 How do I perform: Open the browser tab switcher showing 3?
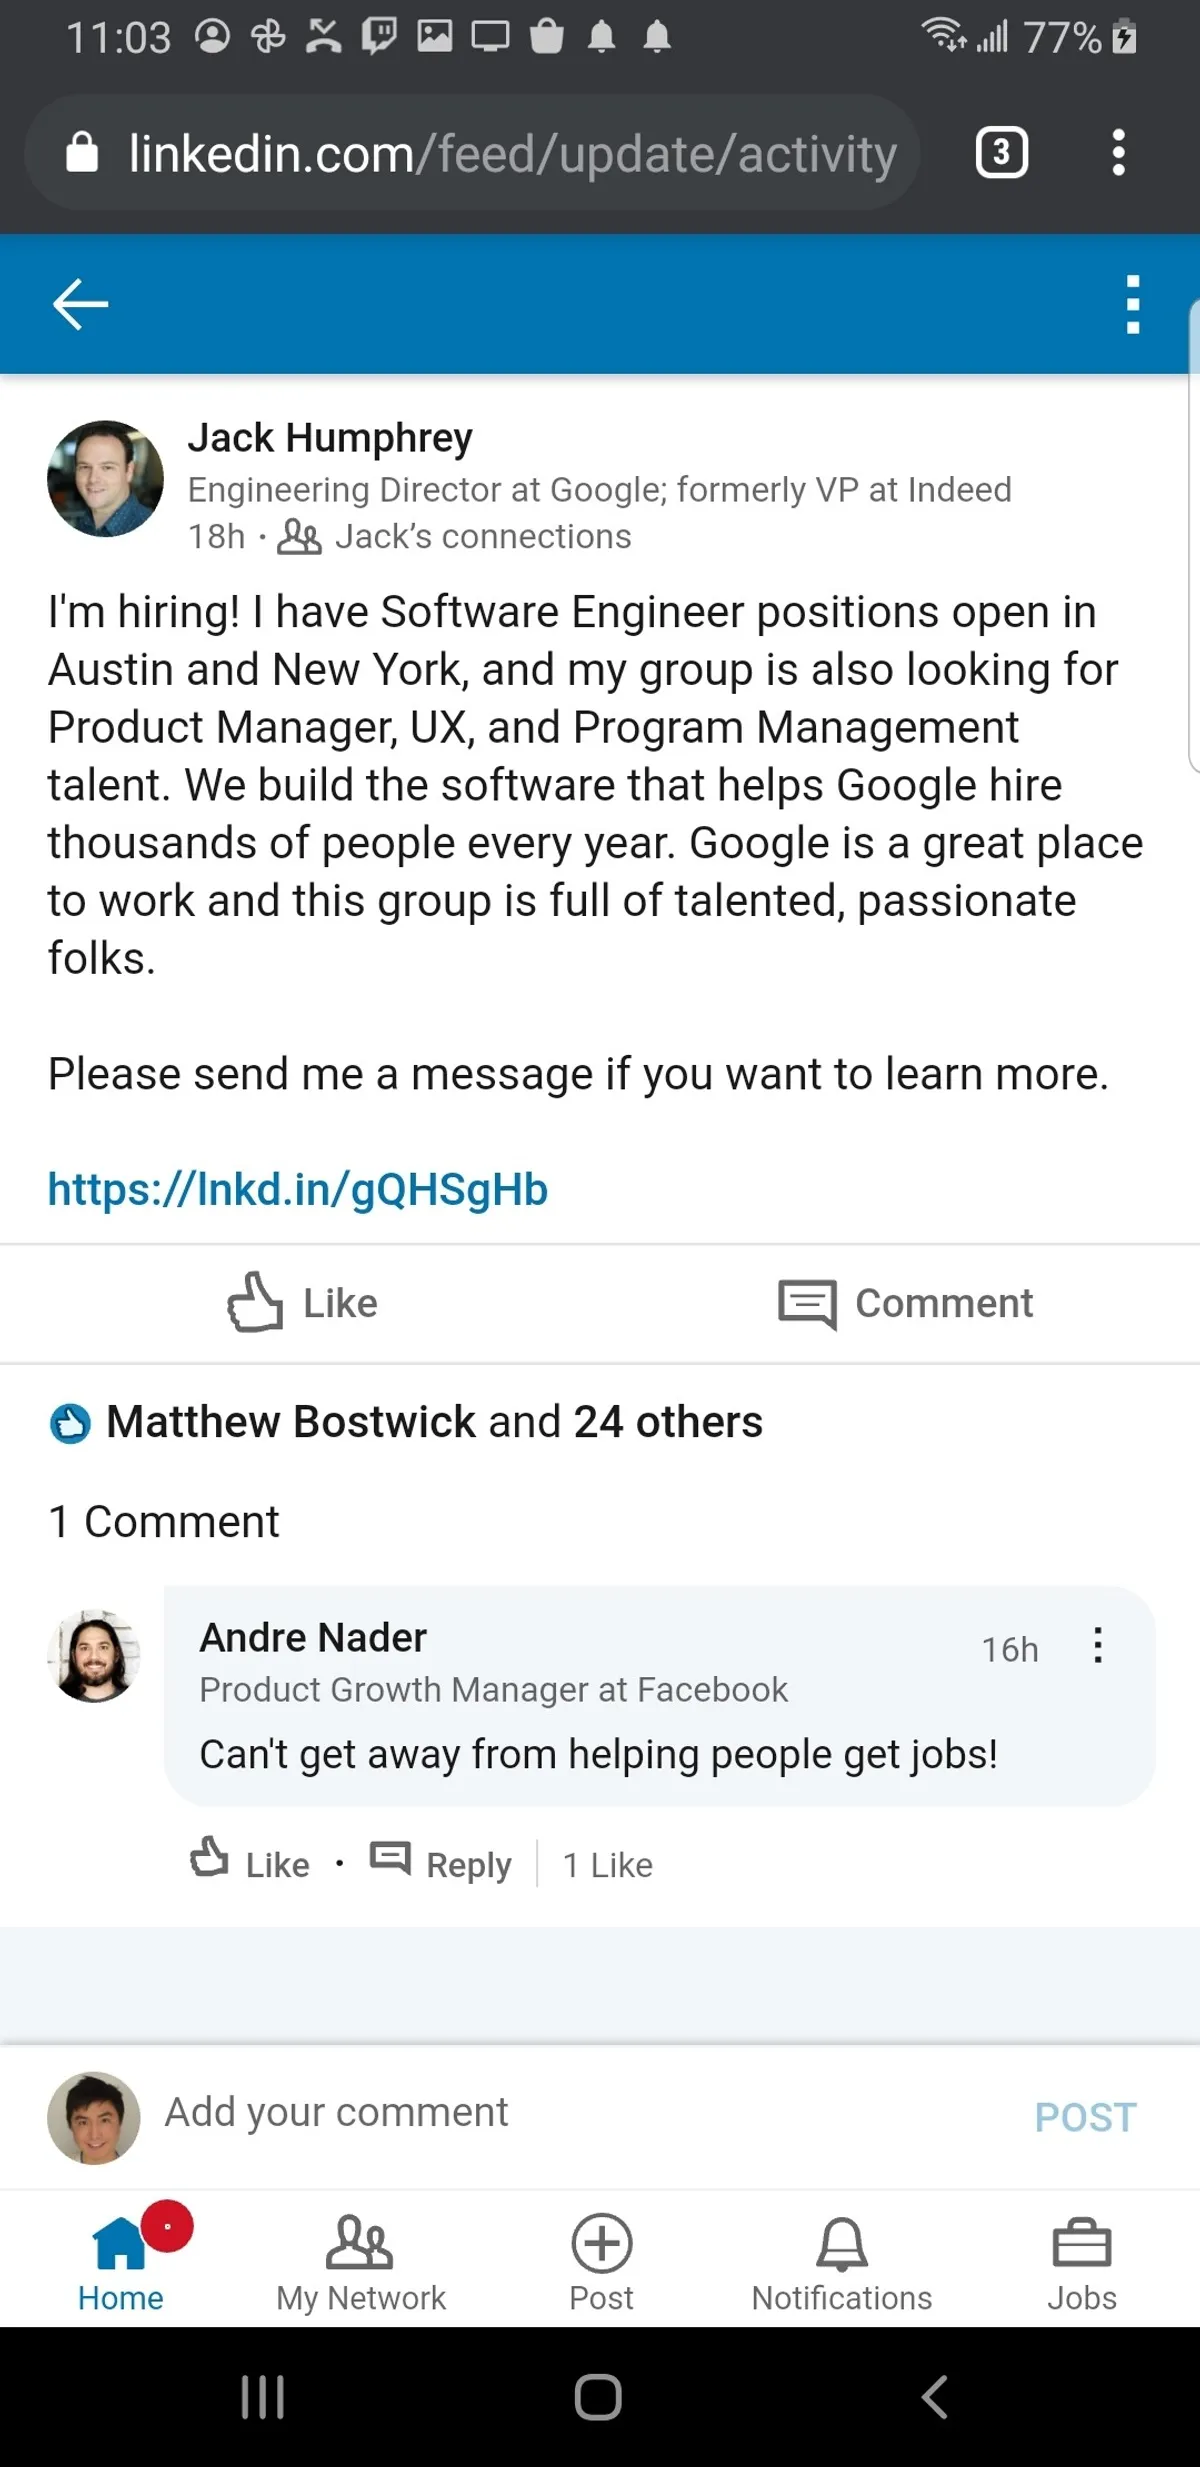pos(1001,153)
